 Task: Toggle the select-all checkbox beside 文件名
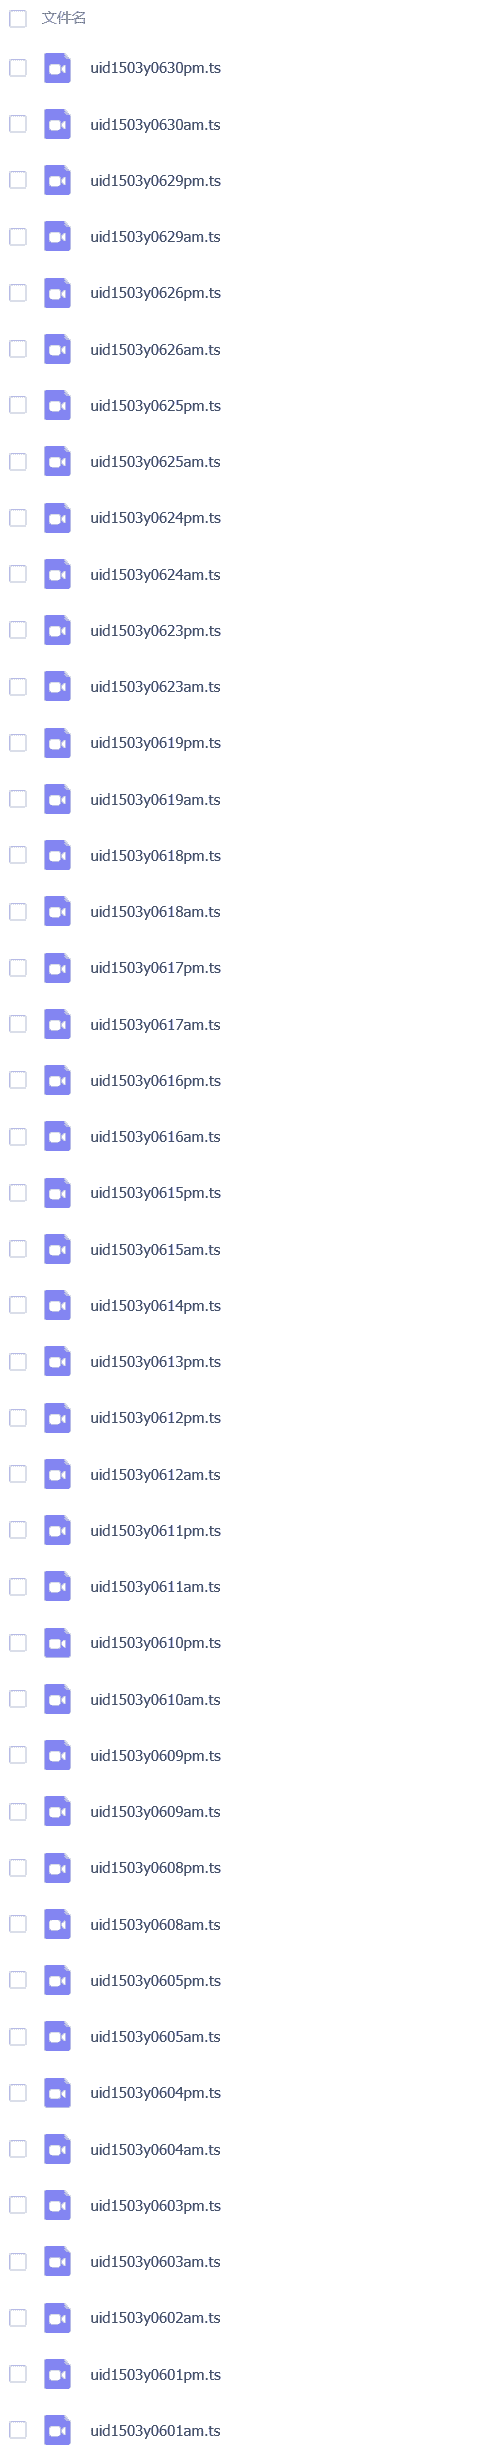[18, 19]
